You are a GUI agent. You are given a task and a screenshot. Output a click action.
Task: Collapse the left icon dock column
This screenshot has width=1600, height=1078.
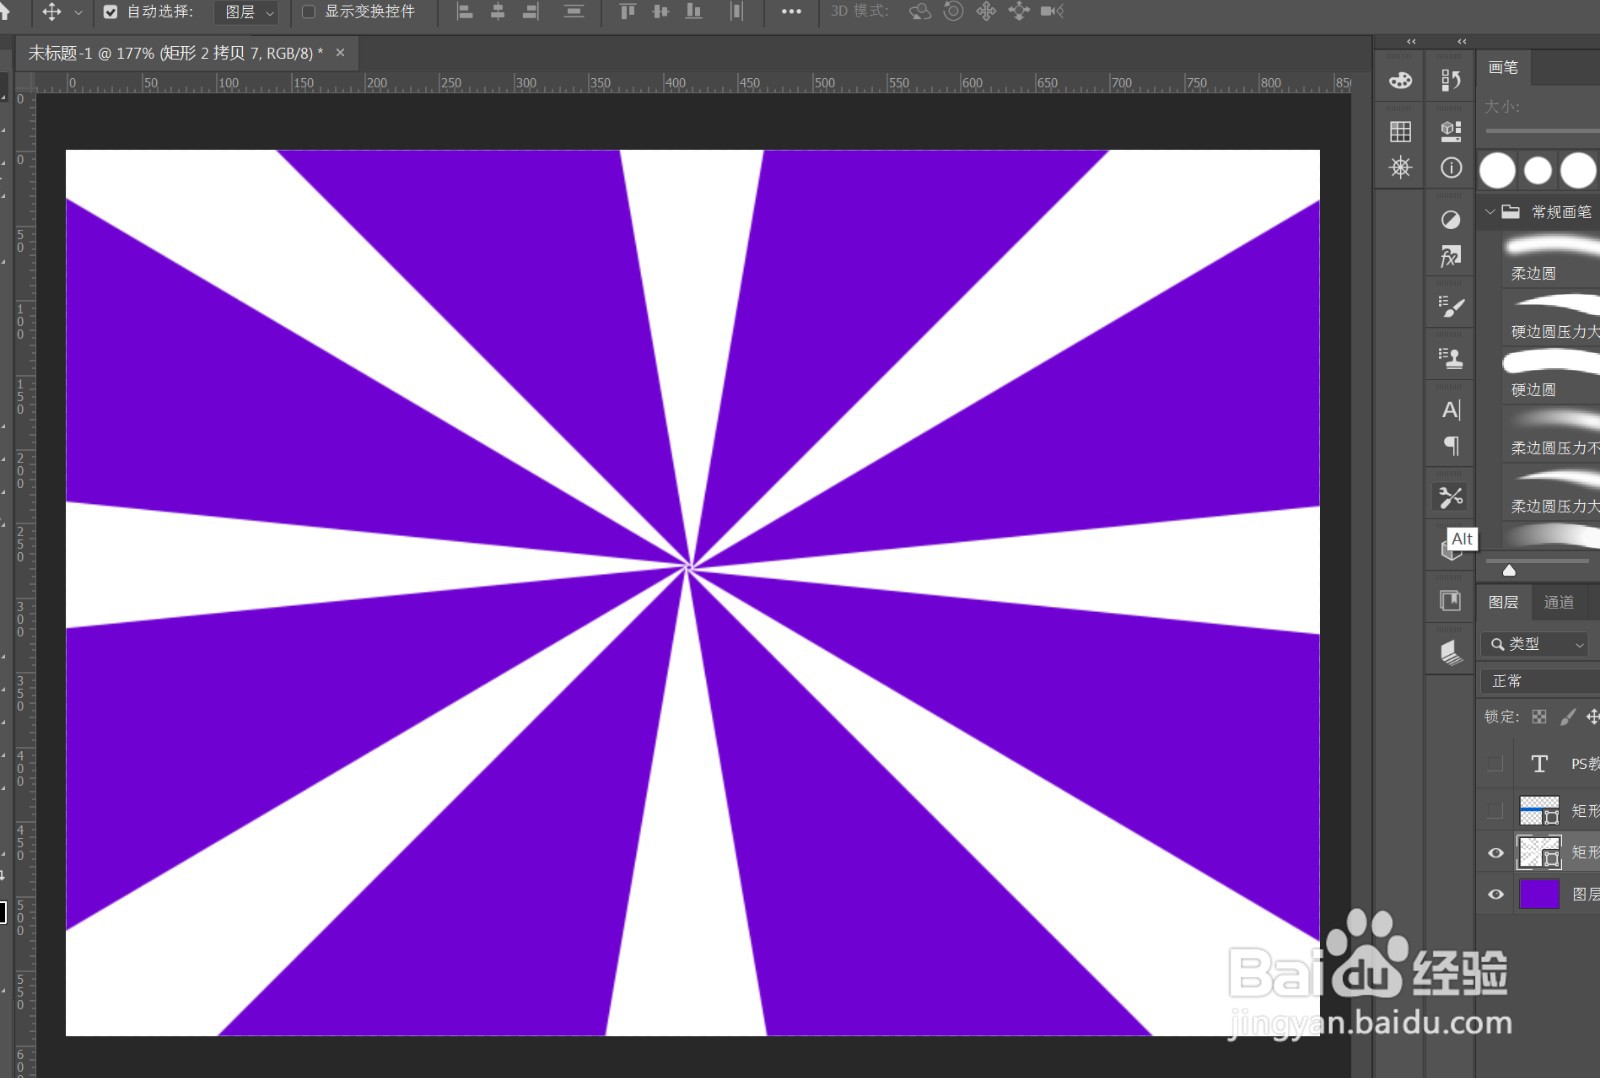1411,42
